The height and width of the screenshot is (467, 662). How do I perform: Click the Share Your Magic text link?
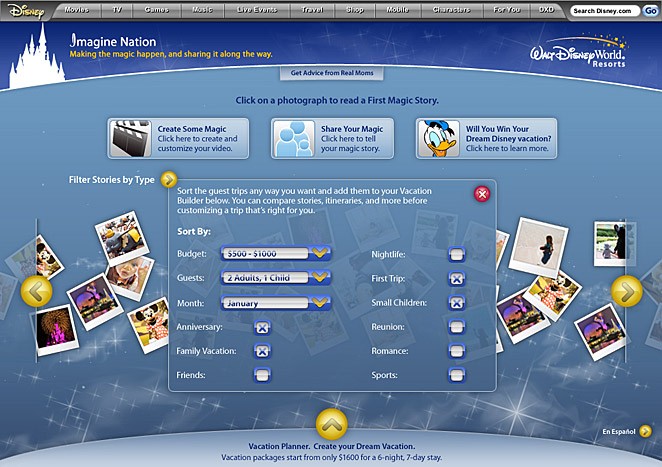point(352,129)
